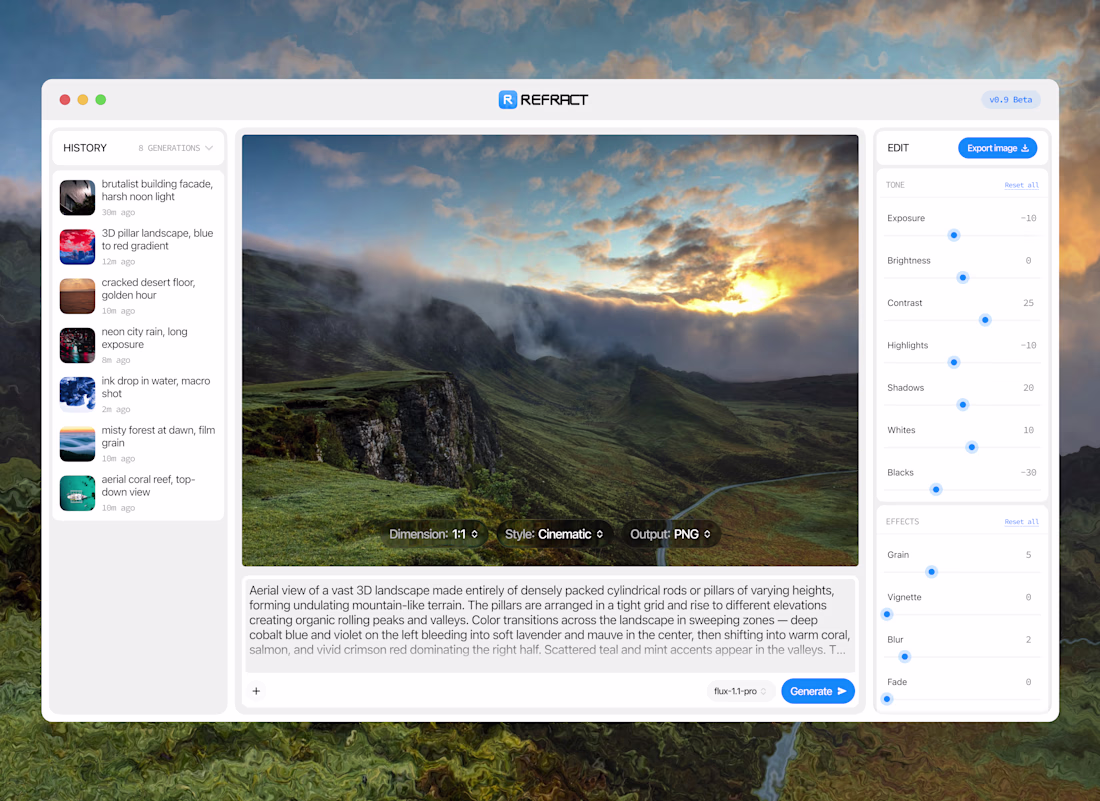
Task: Click the prompt text field
Action: pos(550,624)
